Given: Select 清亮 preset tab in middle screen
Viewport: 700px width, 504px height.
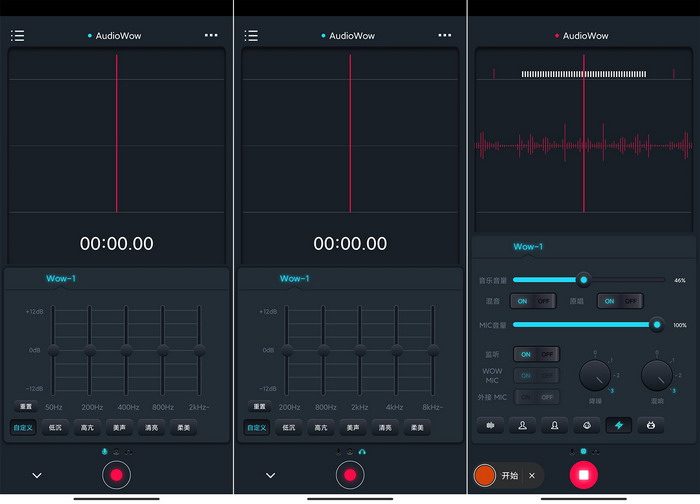Looking at the screenshot, I should 385,428.
